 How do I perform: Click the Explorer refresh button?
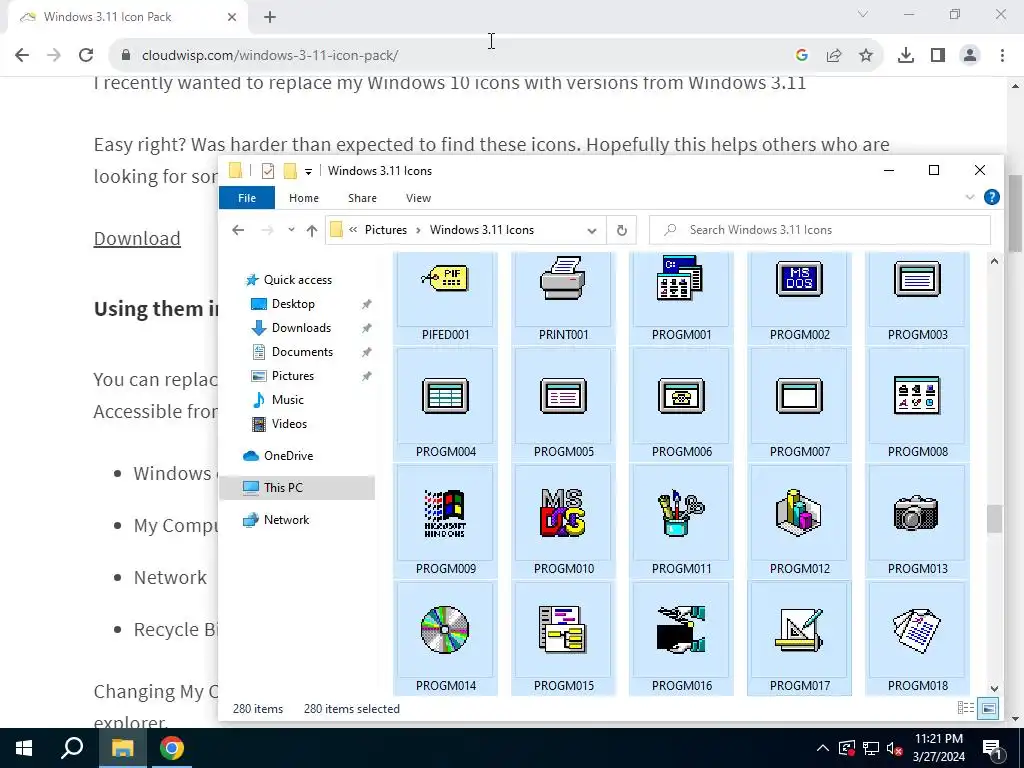tap(621, 230)
